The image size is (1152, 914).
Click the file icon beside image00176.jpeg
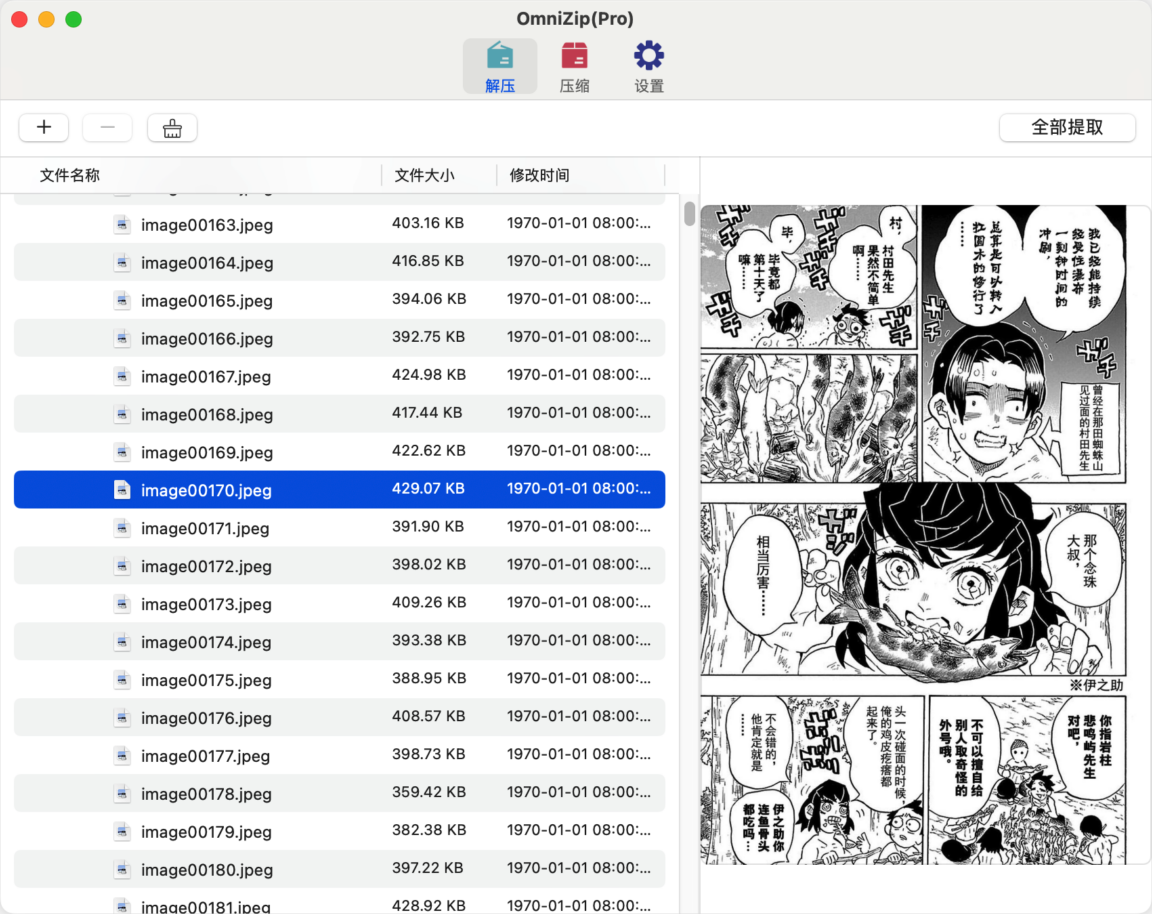[123, 718]
